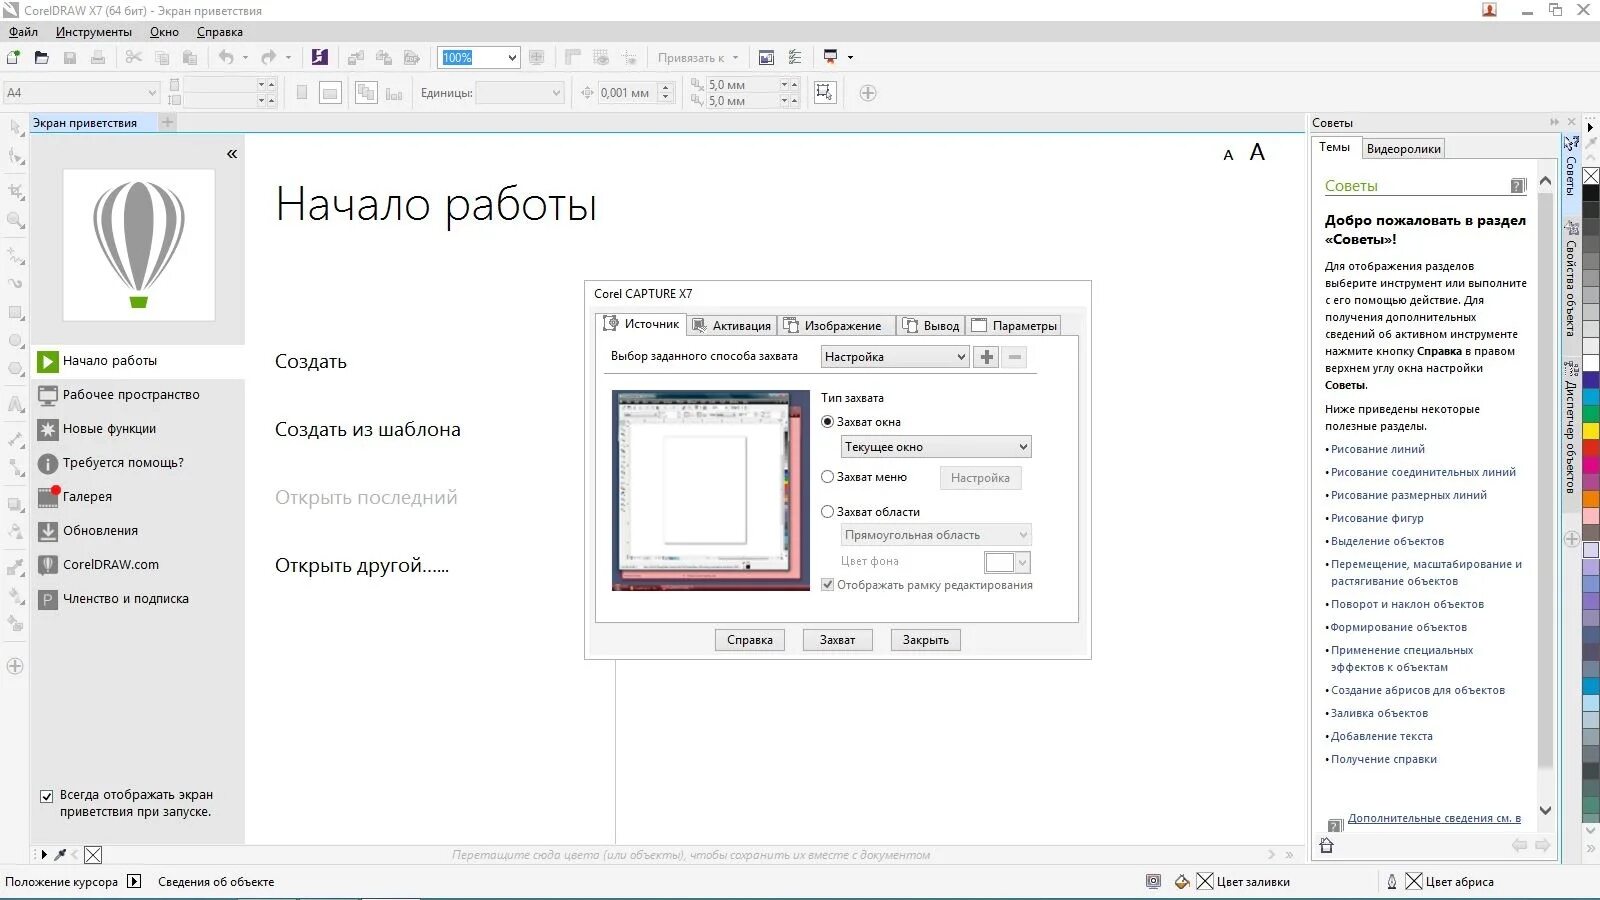Switch to the Видеоролики tab
Screen dimensions: 1600x900
1403,149
